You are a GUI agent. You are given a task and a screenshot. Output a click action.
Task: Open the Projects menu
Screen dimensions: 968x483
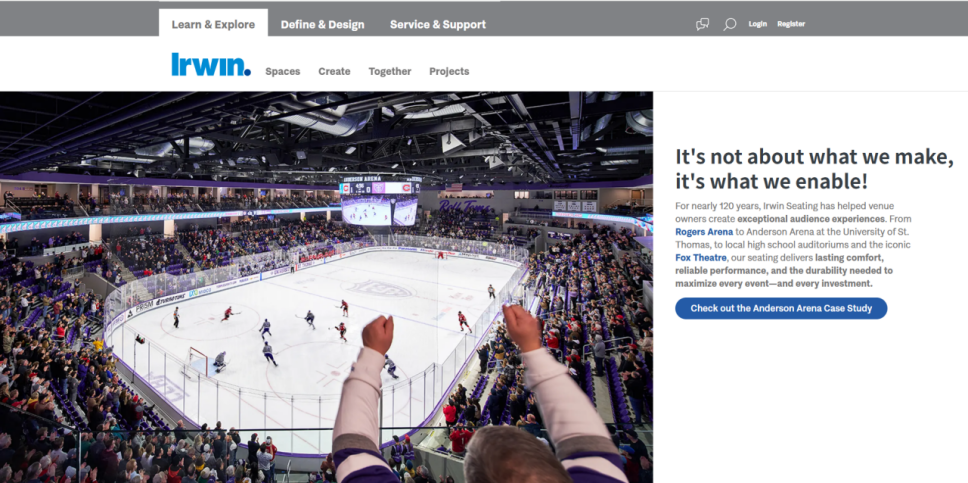[x=449, y=72]
